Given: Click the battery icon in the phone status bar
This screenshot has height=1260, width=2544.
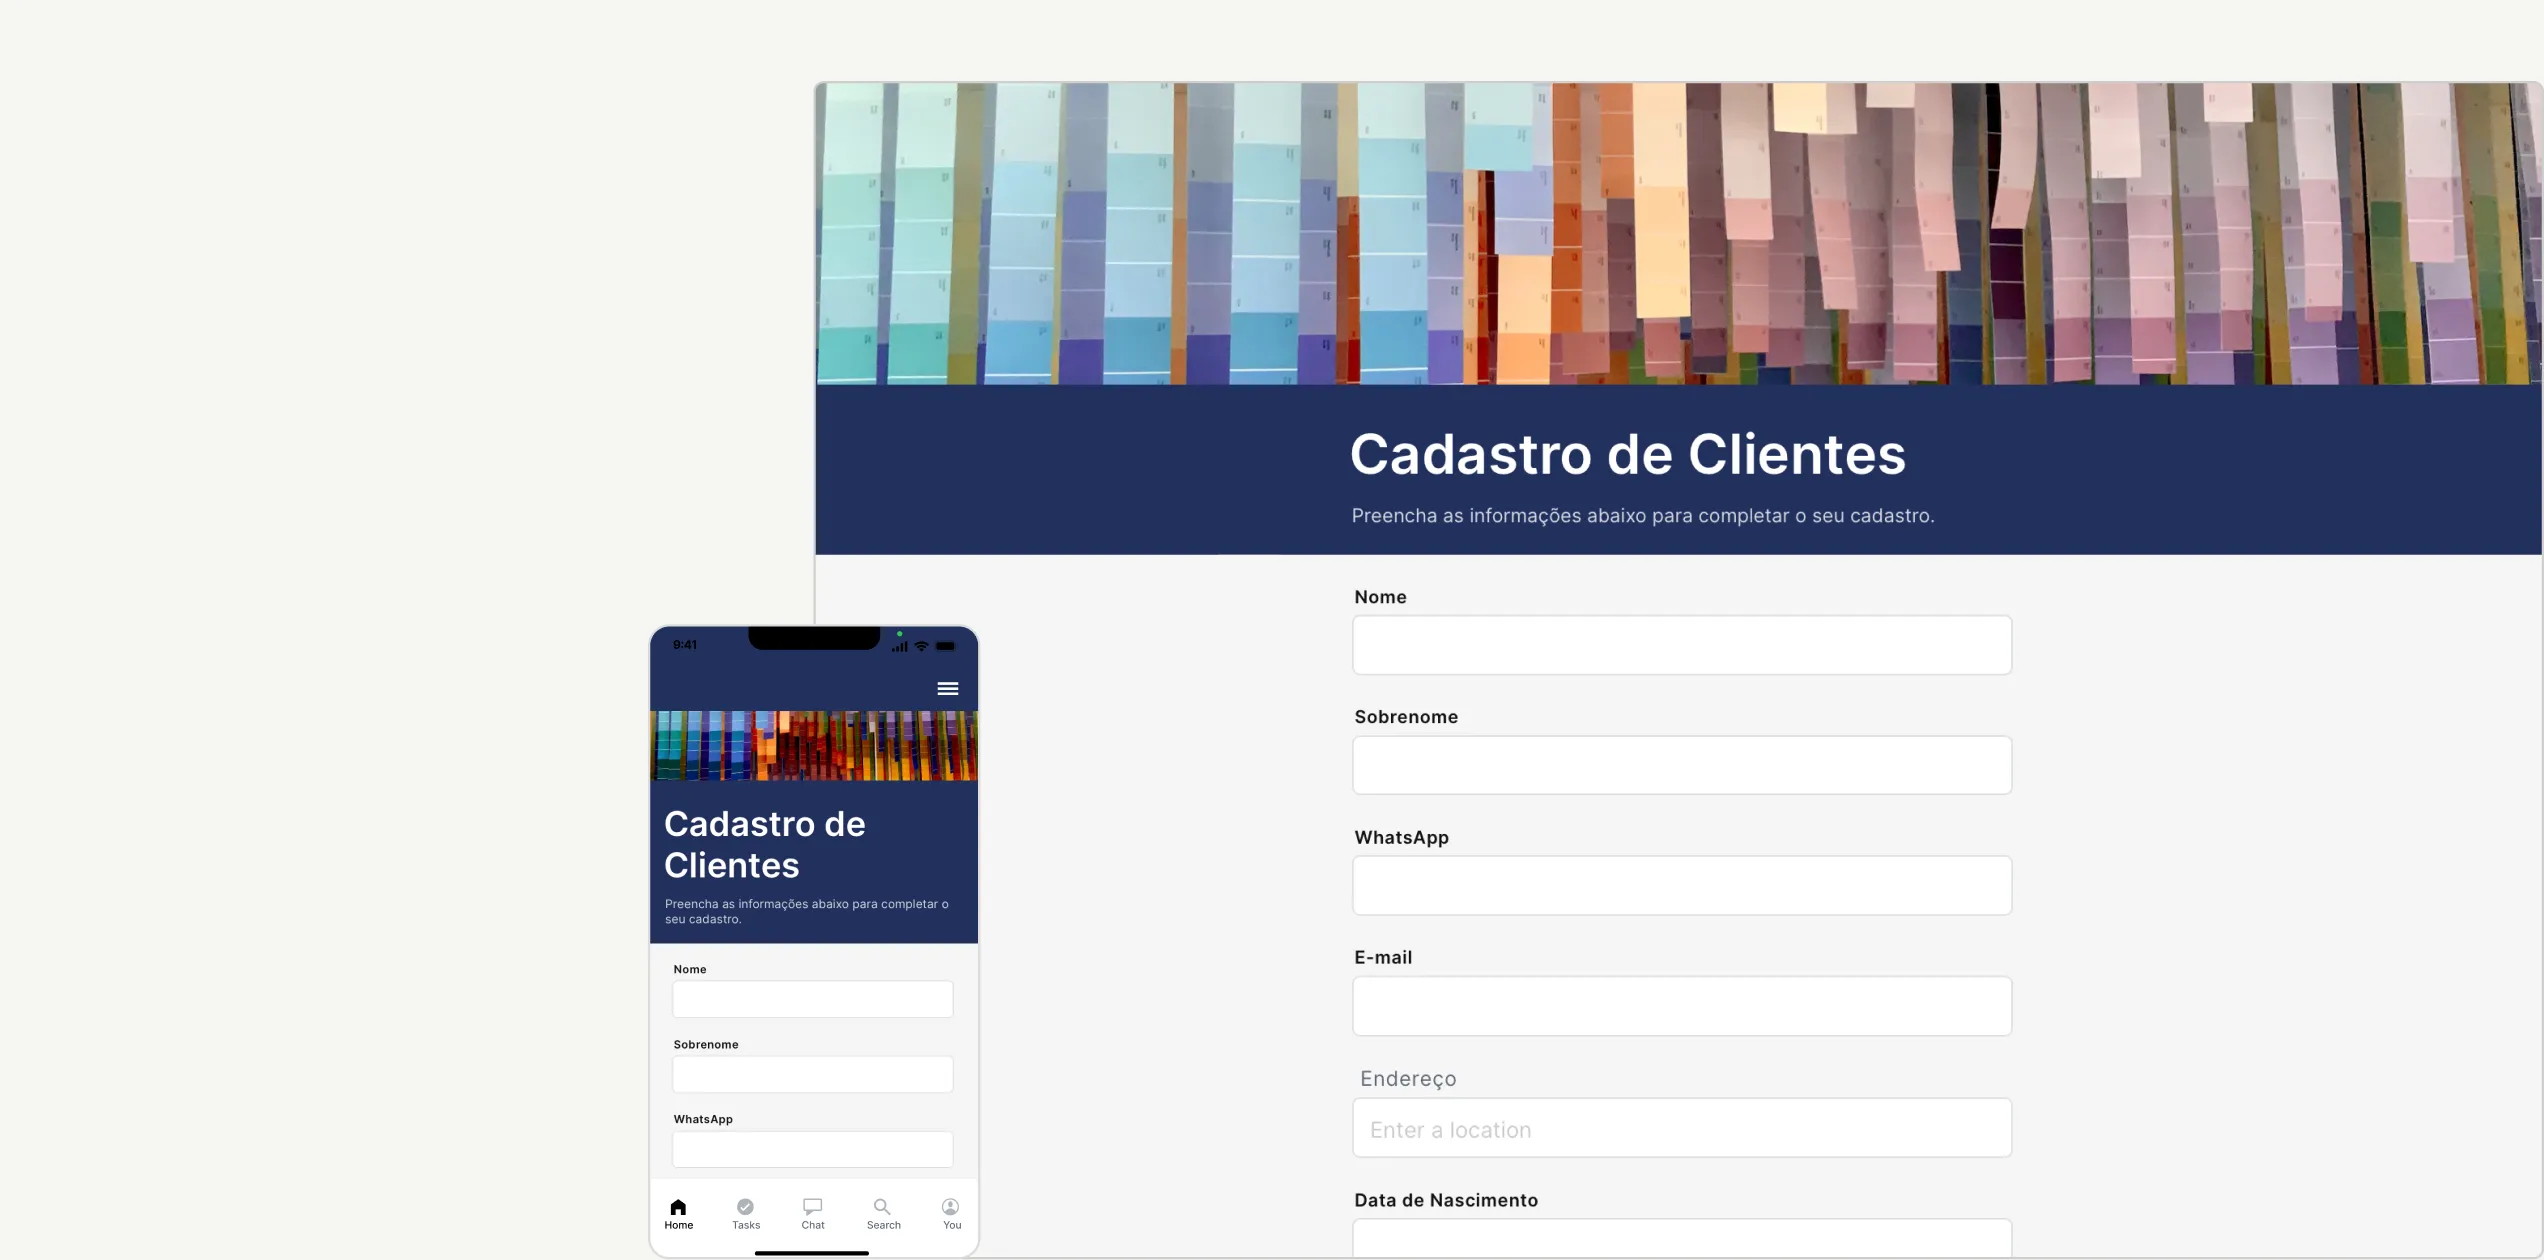Looking at the screenshot, I should click(x=945, y=646).
